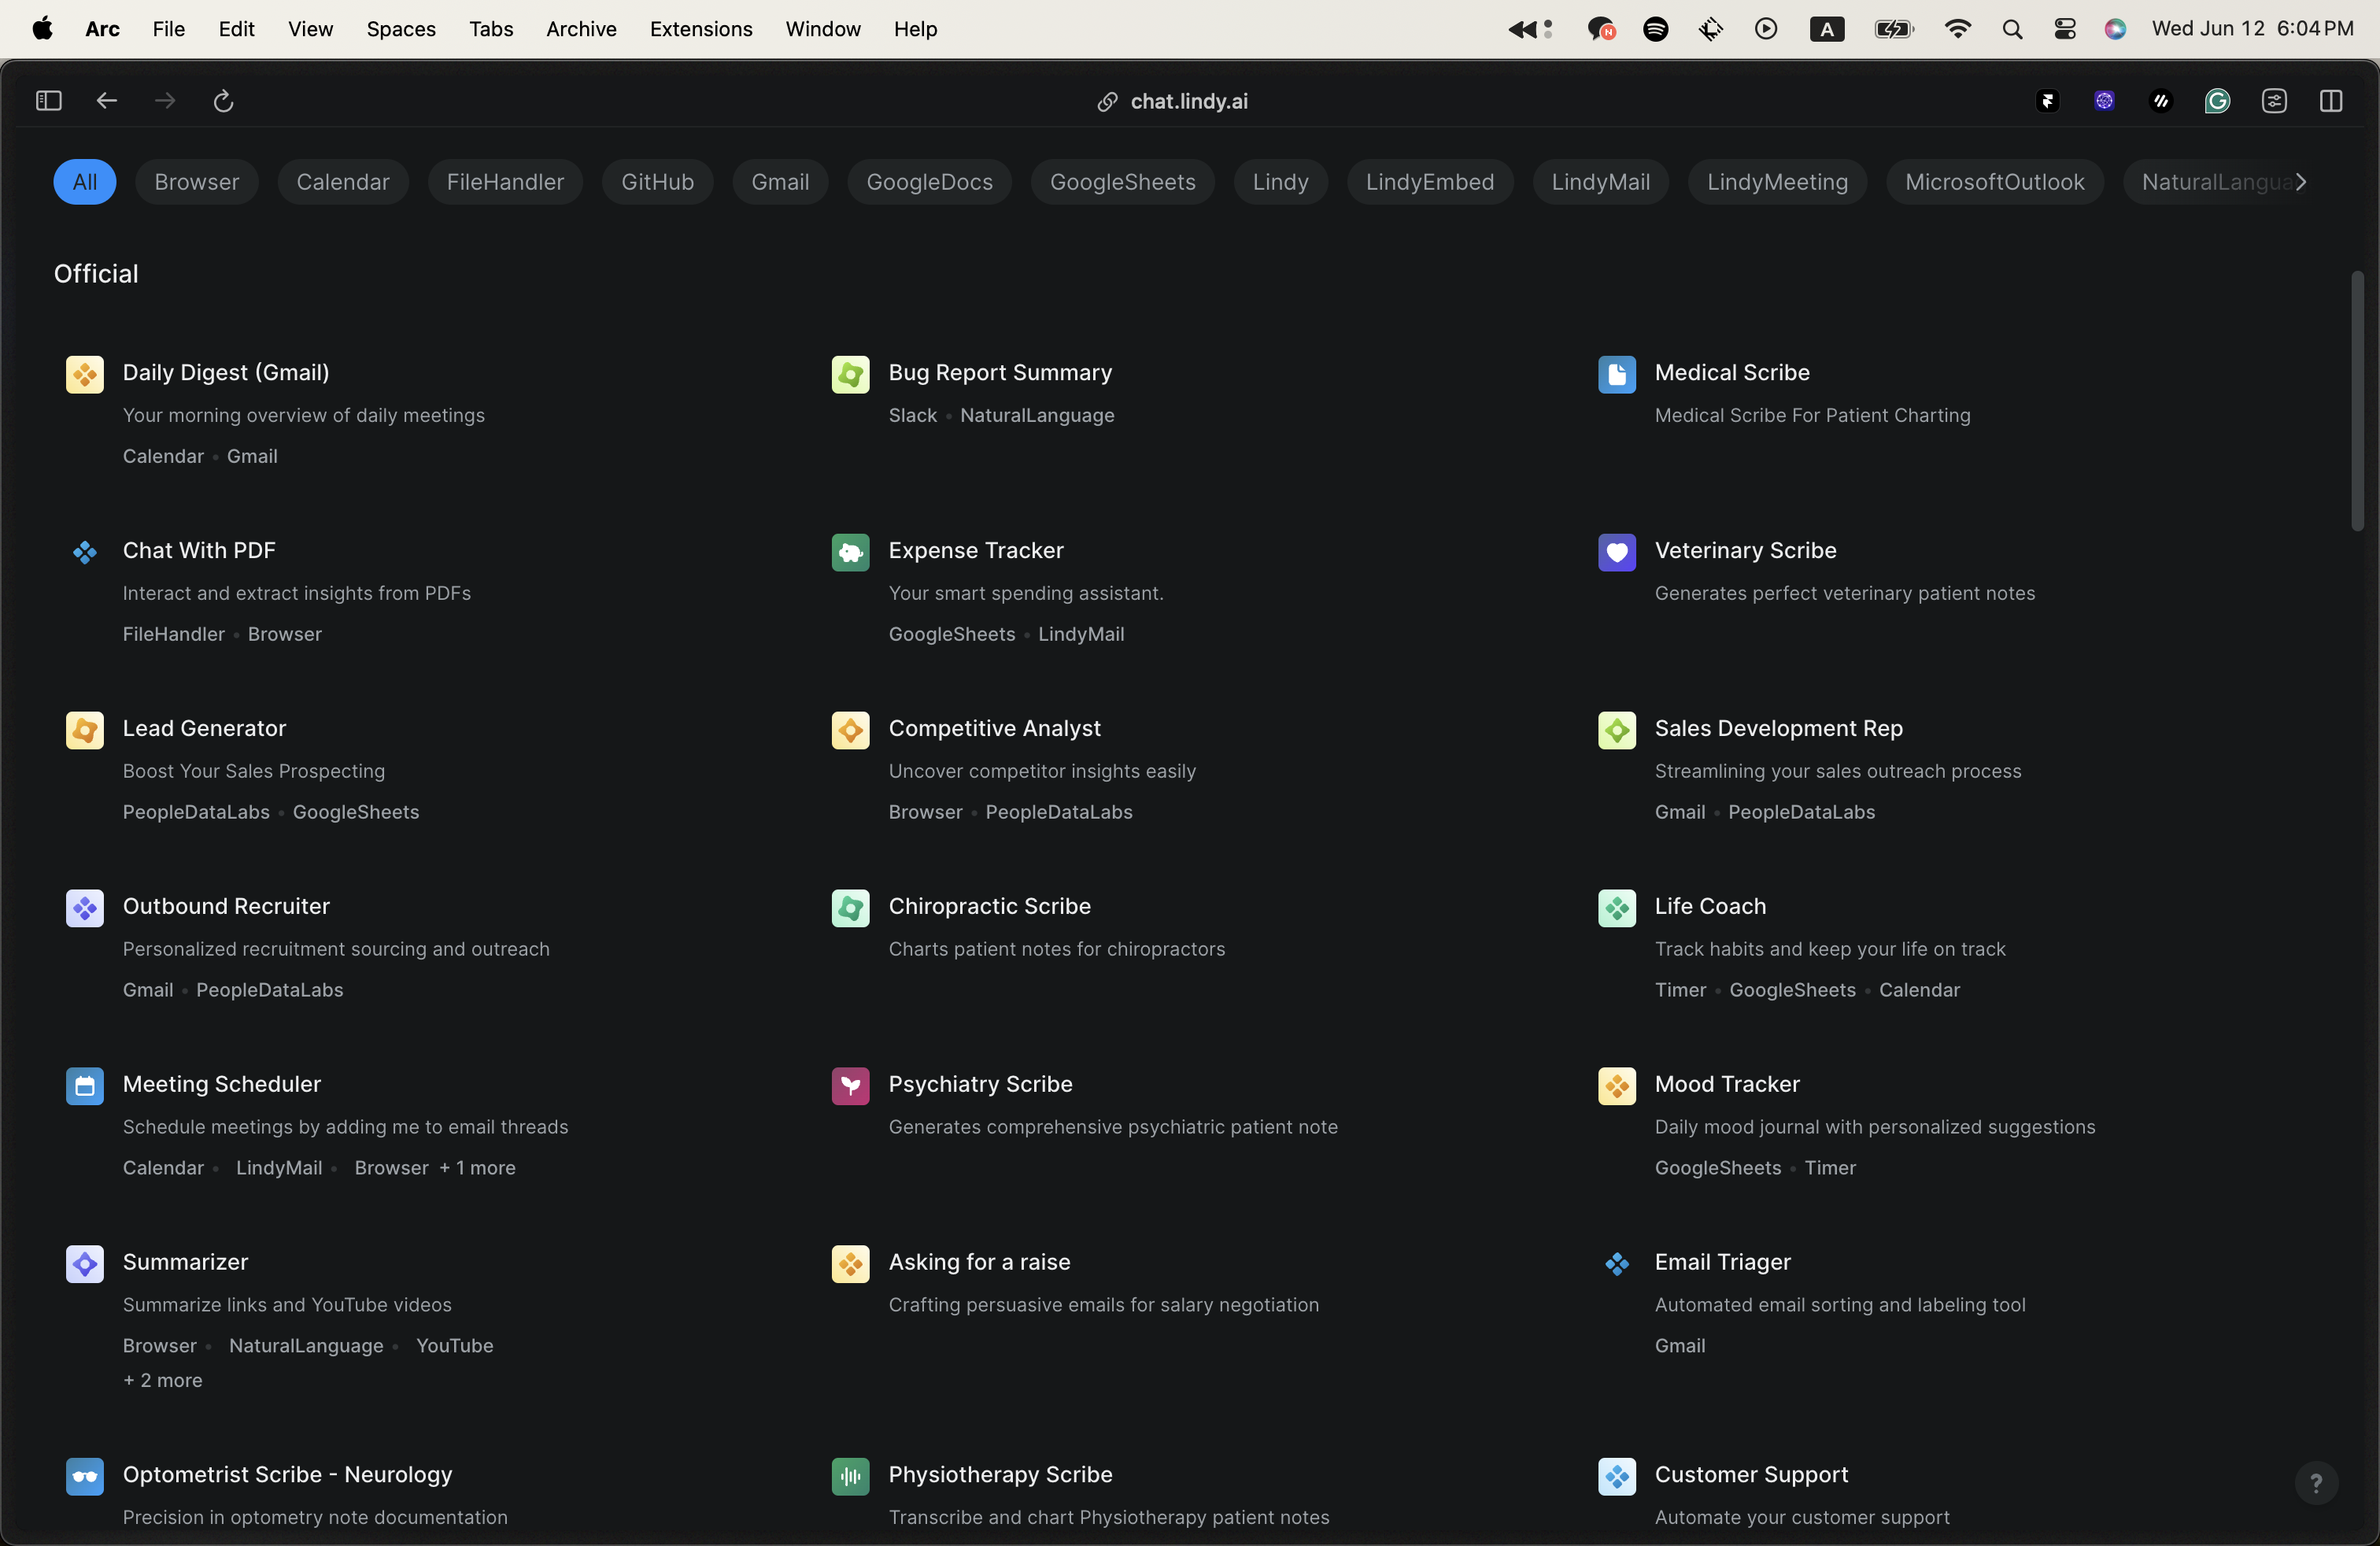This screenshot has height=1546, width=2380.
Task: Click the help question mark button
Action: coord(2316,1483)
